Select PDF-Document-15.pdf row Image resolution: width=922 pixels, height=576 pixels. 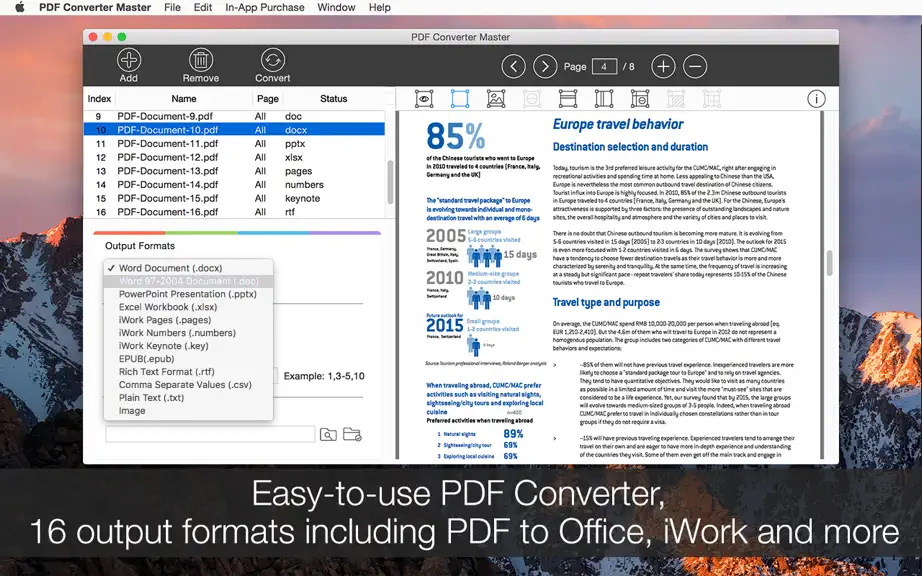(234, 198)
